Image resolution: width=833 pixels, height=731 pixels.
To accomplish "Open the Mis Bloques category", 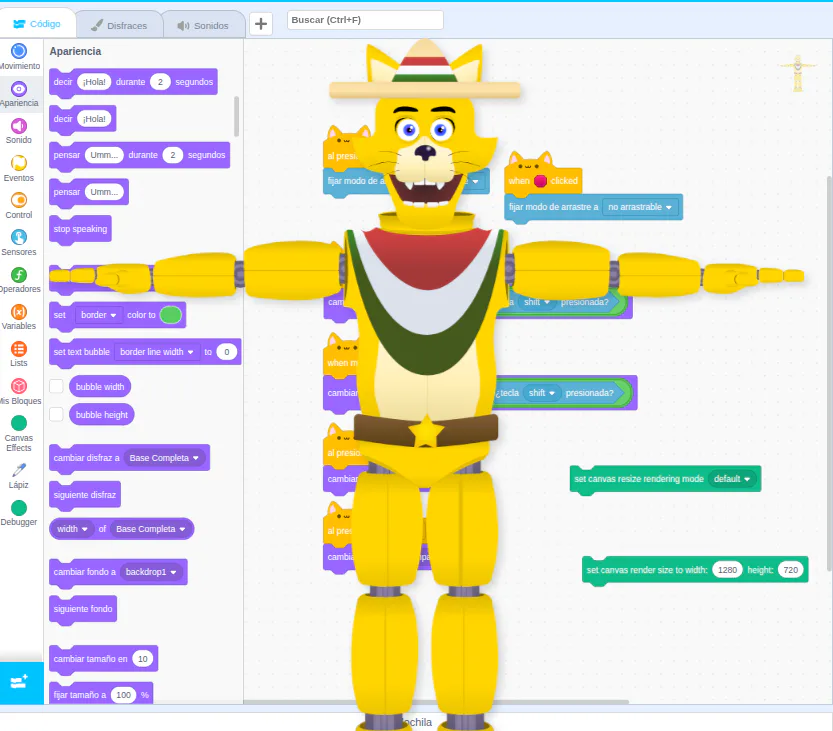I will [x=19, y=392].
